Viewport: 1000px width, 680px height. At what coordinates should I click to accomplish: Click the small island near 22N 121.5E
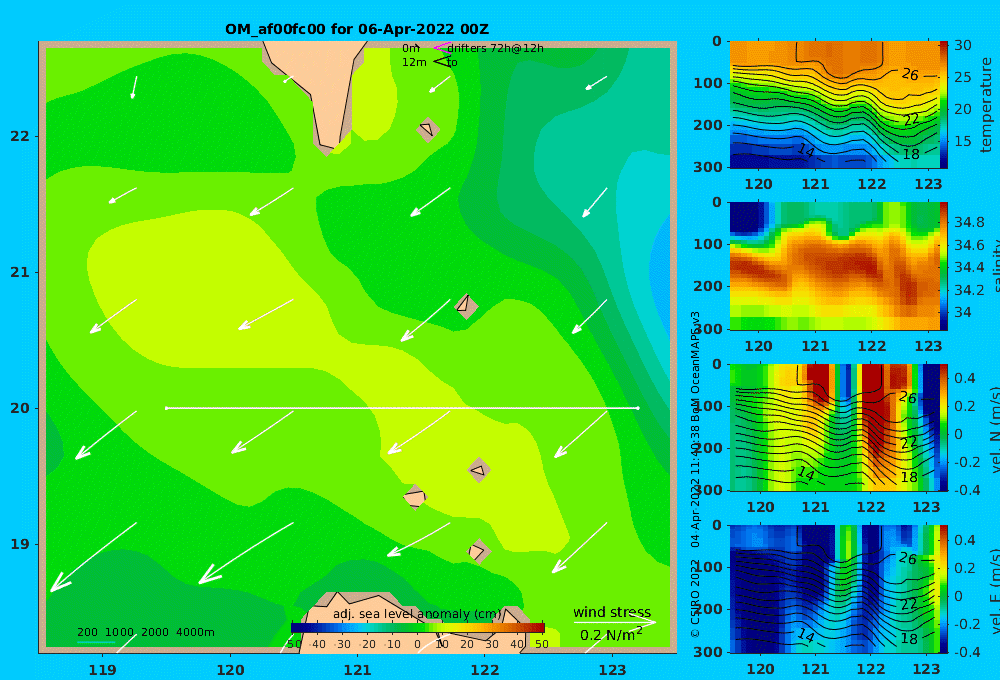(x=428, y=129)
